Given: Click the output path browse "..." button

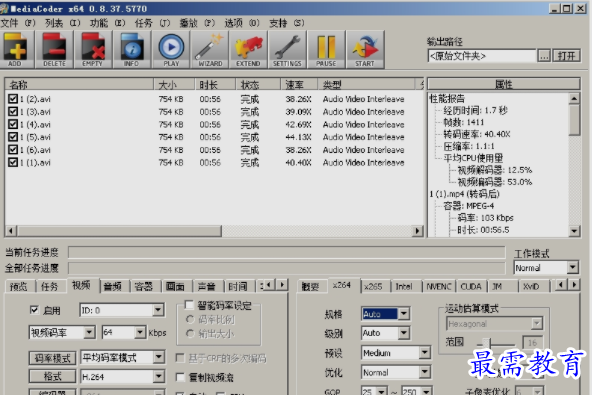Looking at the screenshot, I should pos(544,56).
